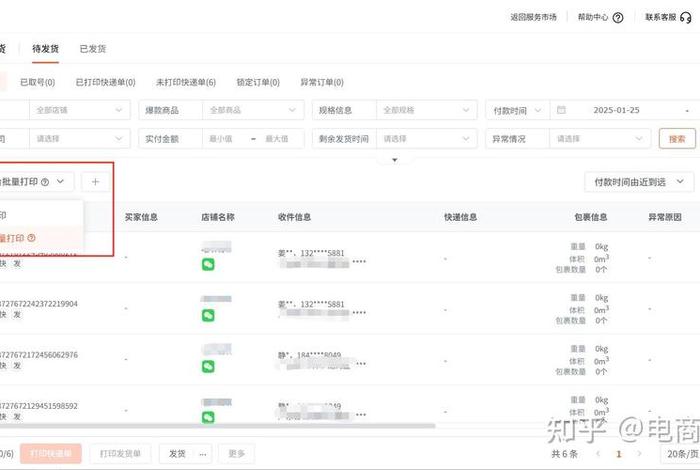This screenshot has width=700, height=470.
Task: Click the 最小值 amount input field
Action: coord(223,139)
